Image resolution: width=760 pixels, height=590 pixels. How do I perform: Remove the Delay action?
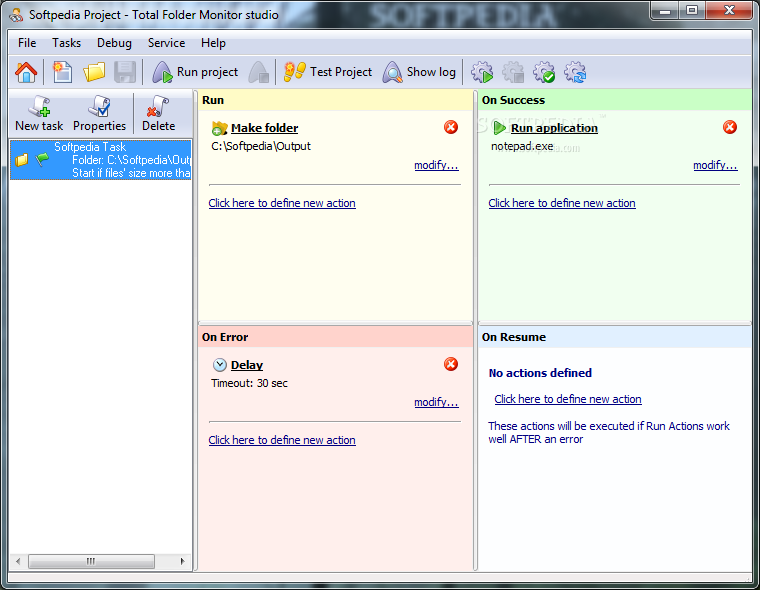coord(451,364)
